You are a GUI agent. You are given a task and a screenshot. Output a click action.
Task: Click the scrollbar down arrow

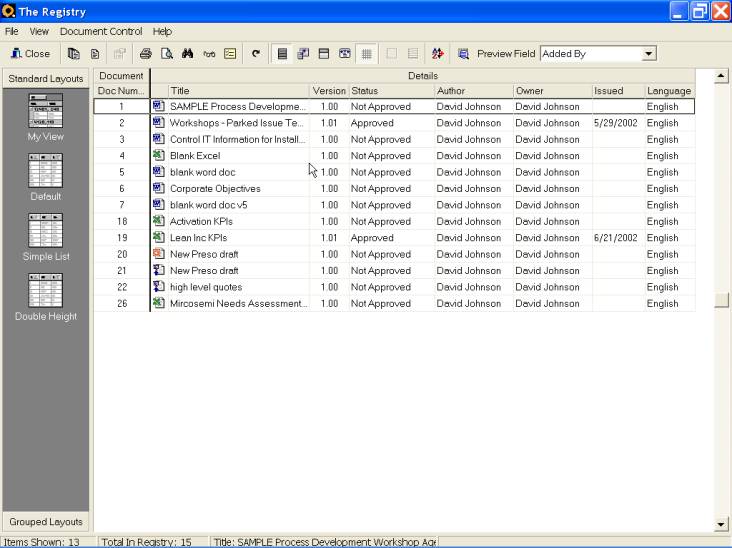[721, 524]
